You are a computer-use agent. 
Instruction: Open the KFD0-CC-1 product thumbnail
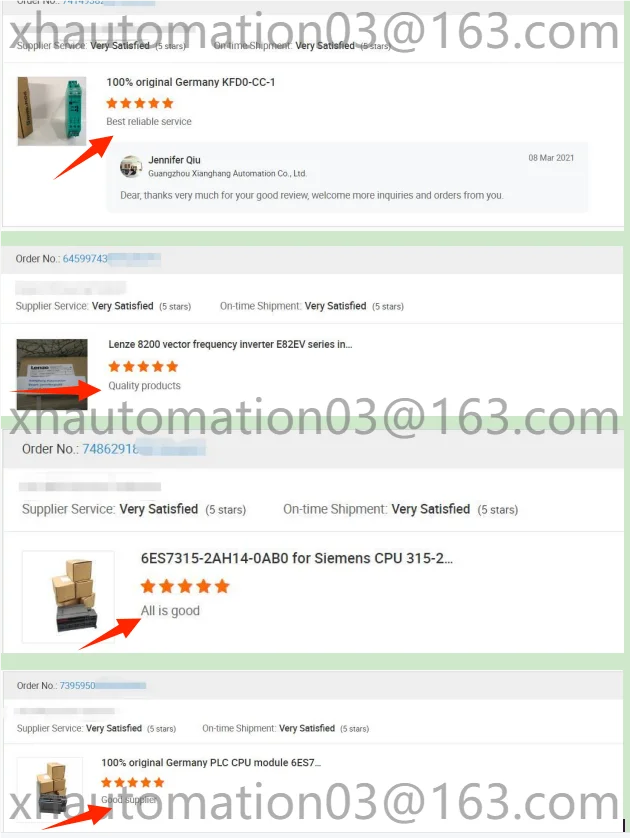pos(52,111)
